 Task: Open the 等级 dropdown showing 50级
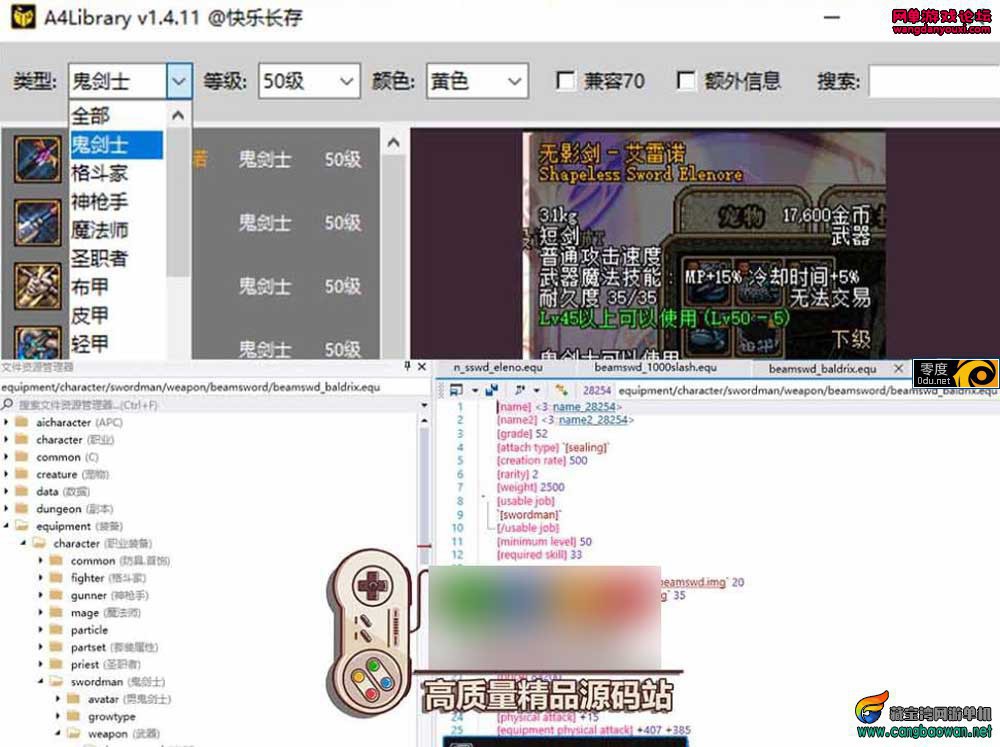pyautogui.click(x=309, y=81)
